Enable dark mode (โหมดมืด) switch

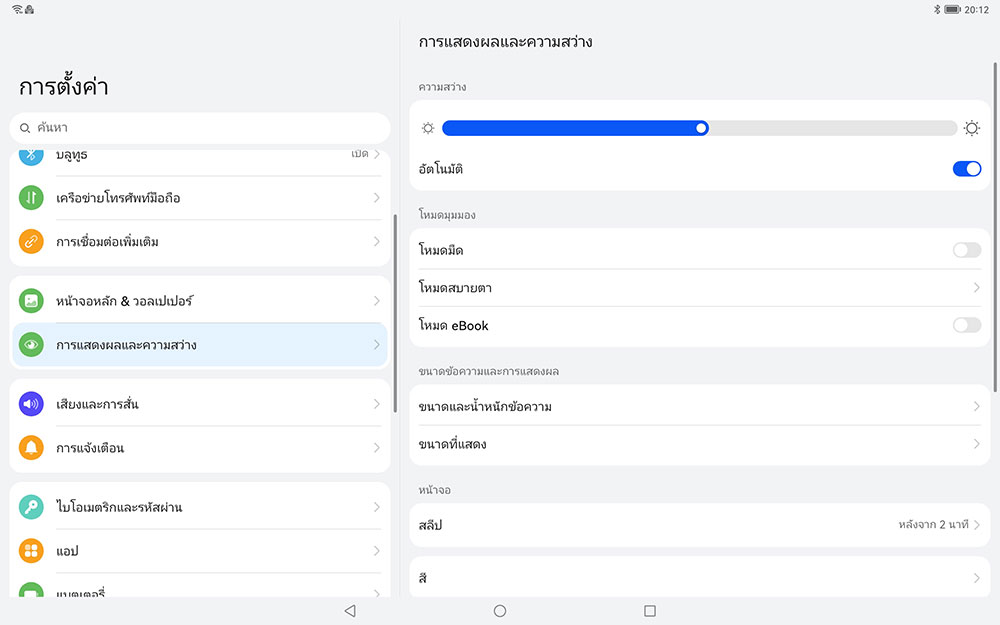coord(966,250)
